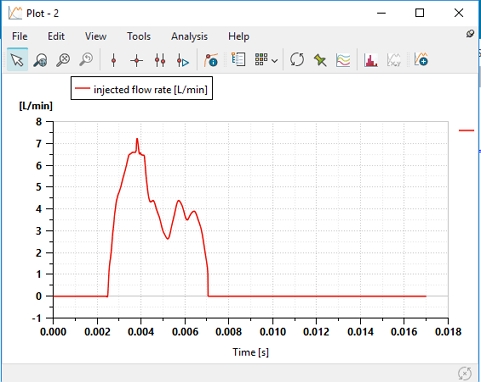Image resolution: width=481 pixels, height=382 pixels.
Task: Show curve information icon
Action: click(211, 60)
